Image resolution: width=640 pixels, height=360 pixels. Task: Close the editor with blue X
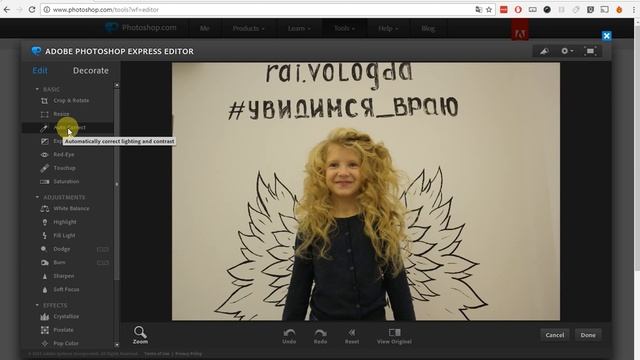[x=607, y=36]
